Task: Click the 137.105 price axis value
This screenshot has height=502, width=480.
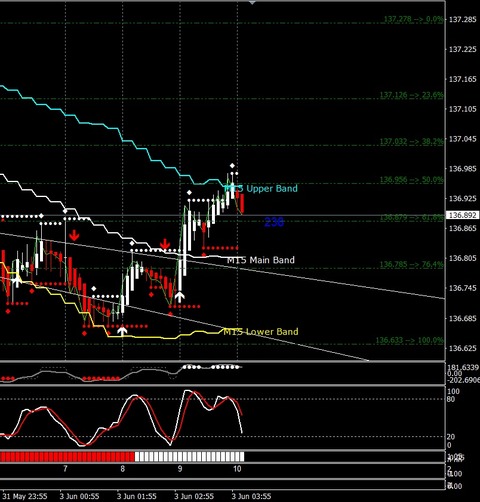Action: pyautogui.click(x=463, y=109)
